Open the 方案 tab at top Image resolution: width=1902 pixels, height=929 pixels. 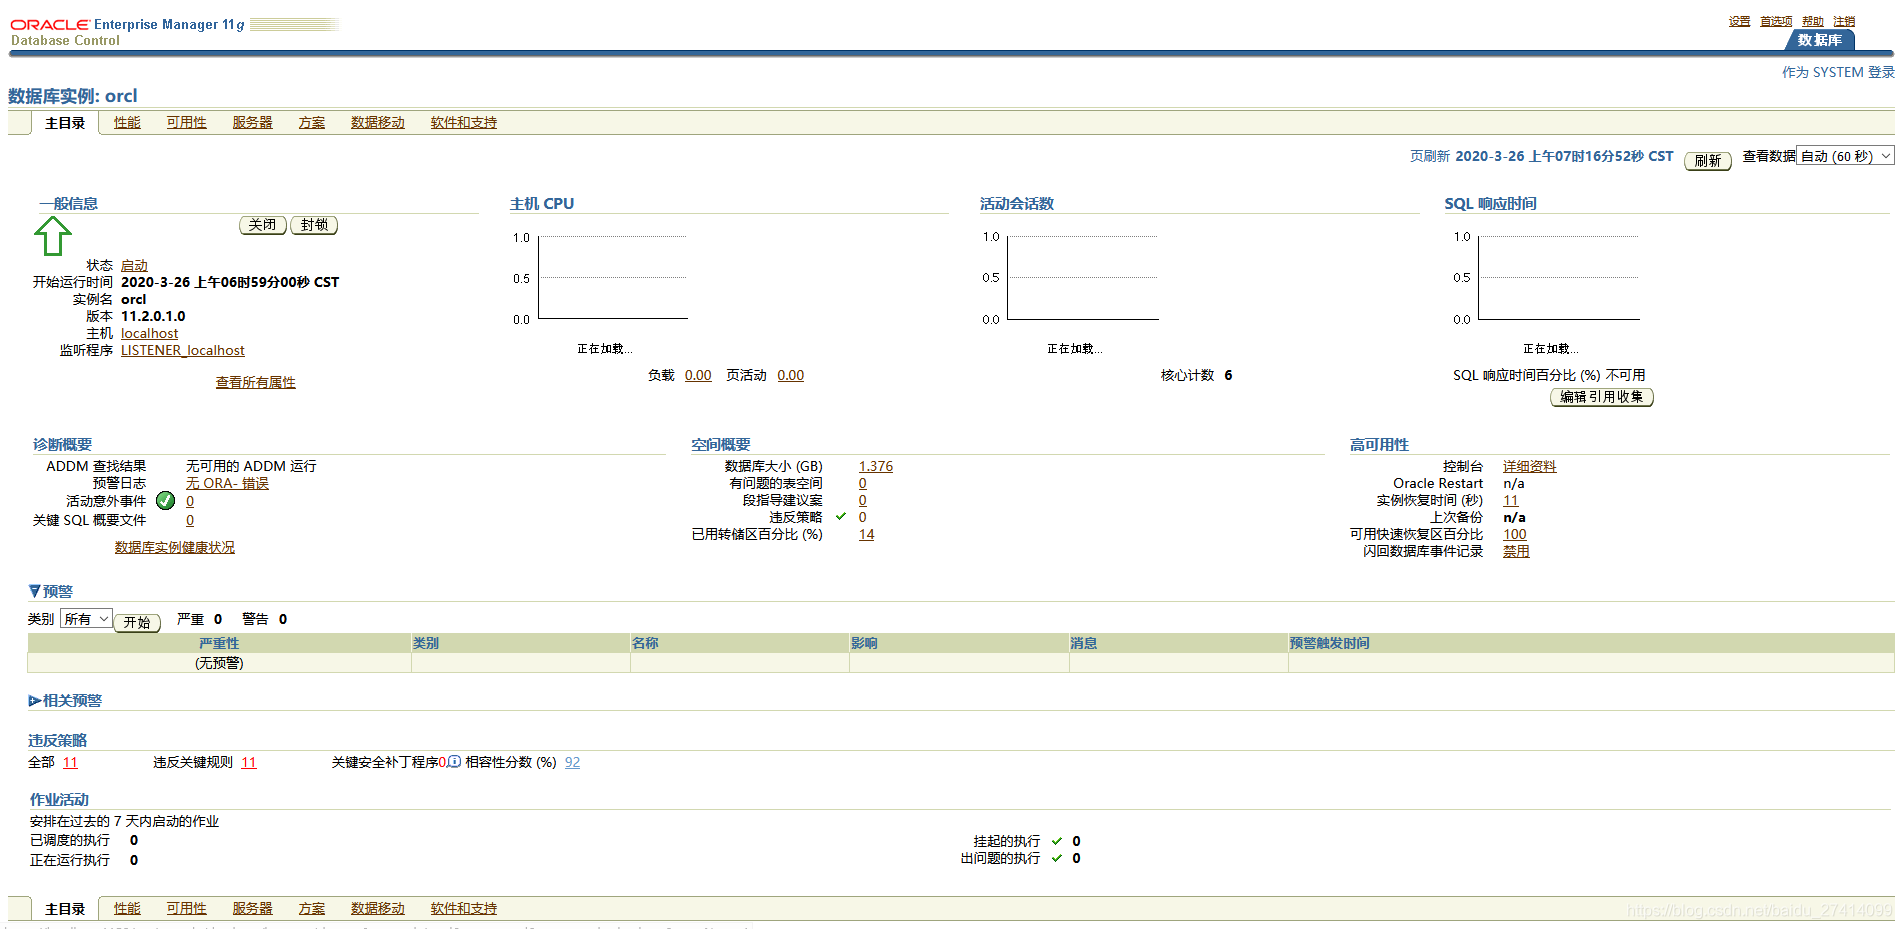[x=312, y=123]
